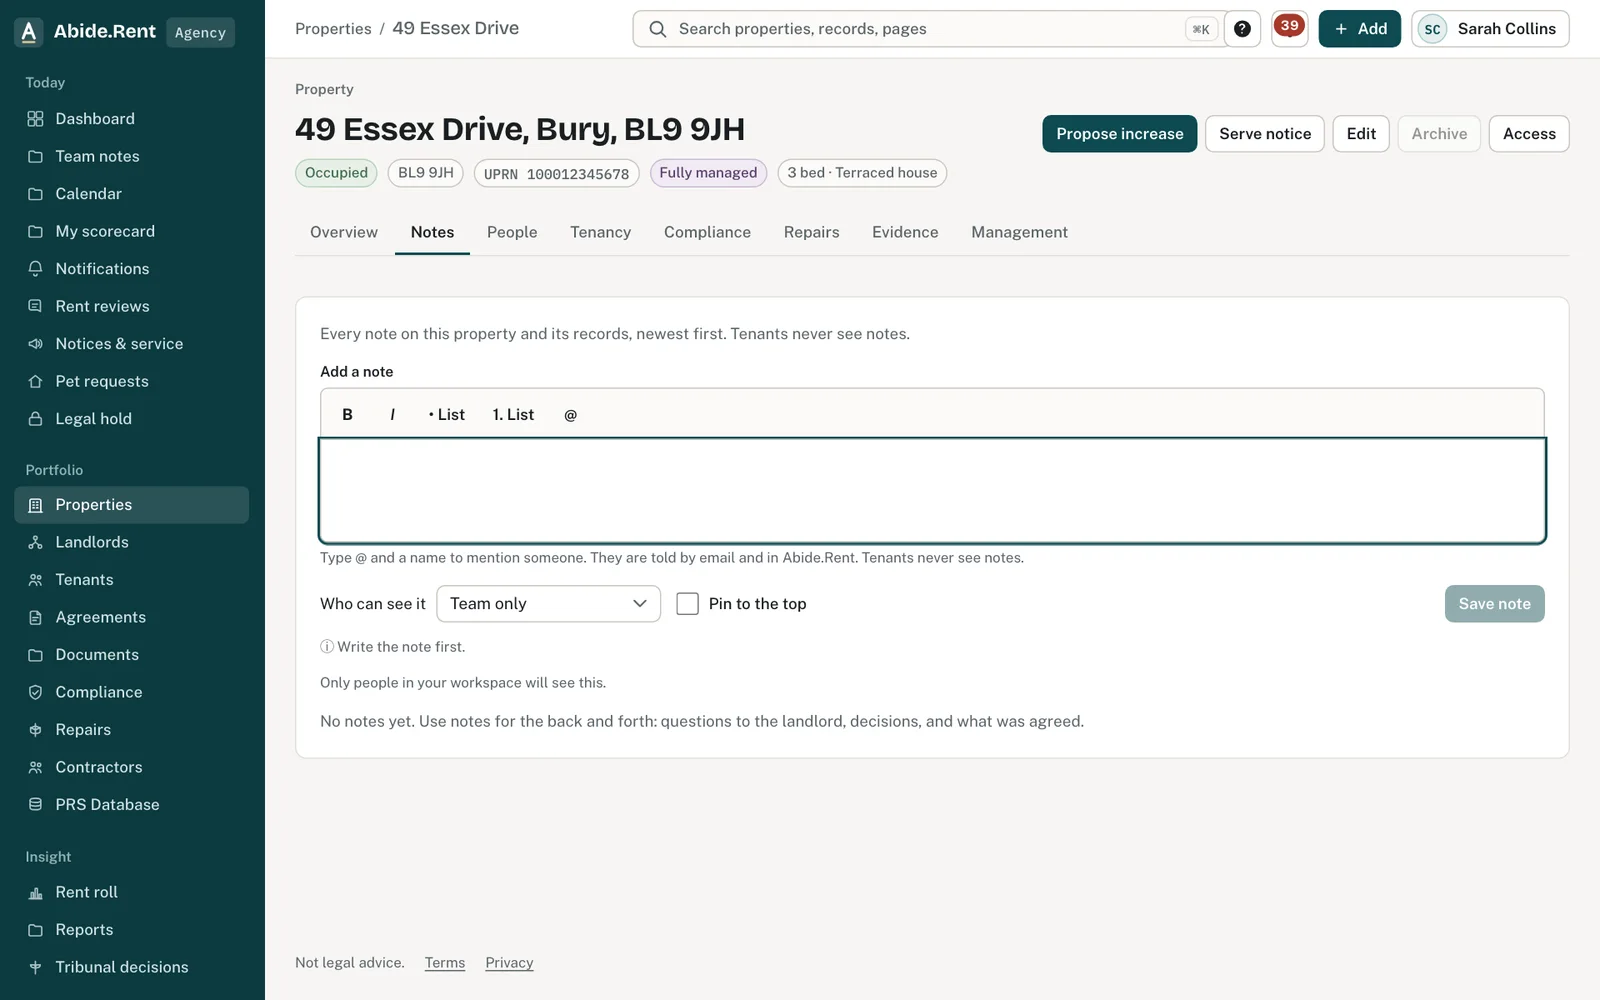This screenshot has width=1600, height=1000.
Task: Switch to the Management tab
Action: click(1019, 232)
